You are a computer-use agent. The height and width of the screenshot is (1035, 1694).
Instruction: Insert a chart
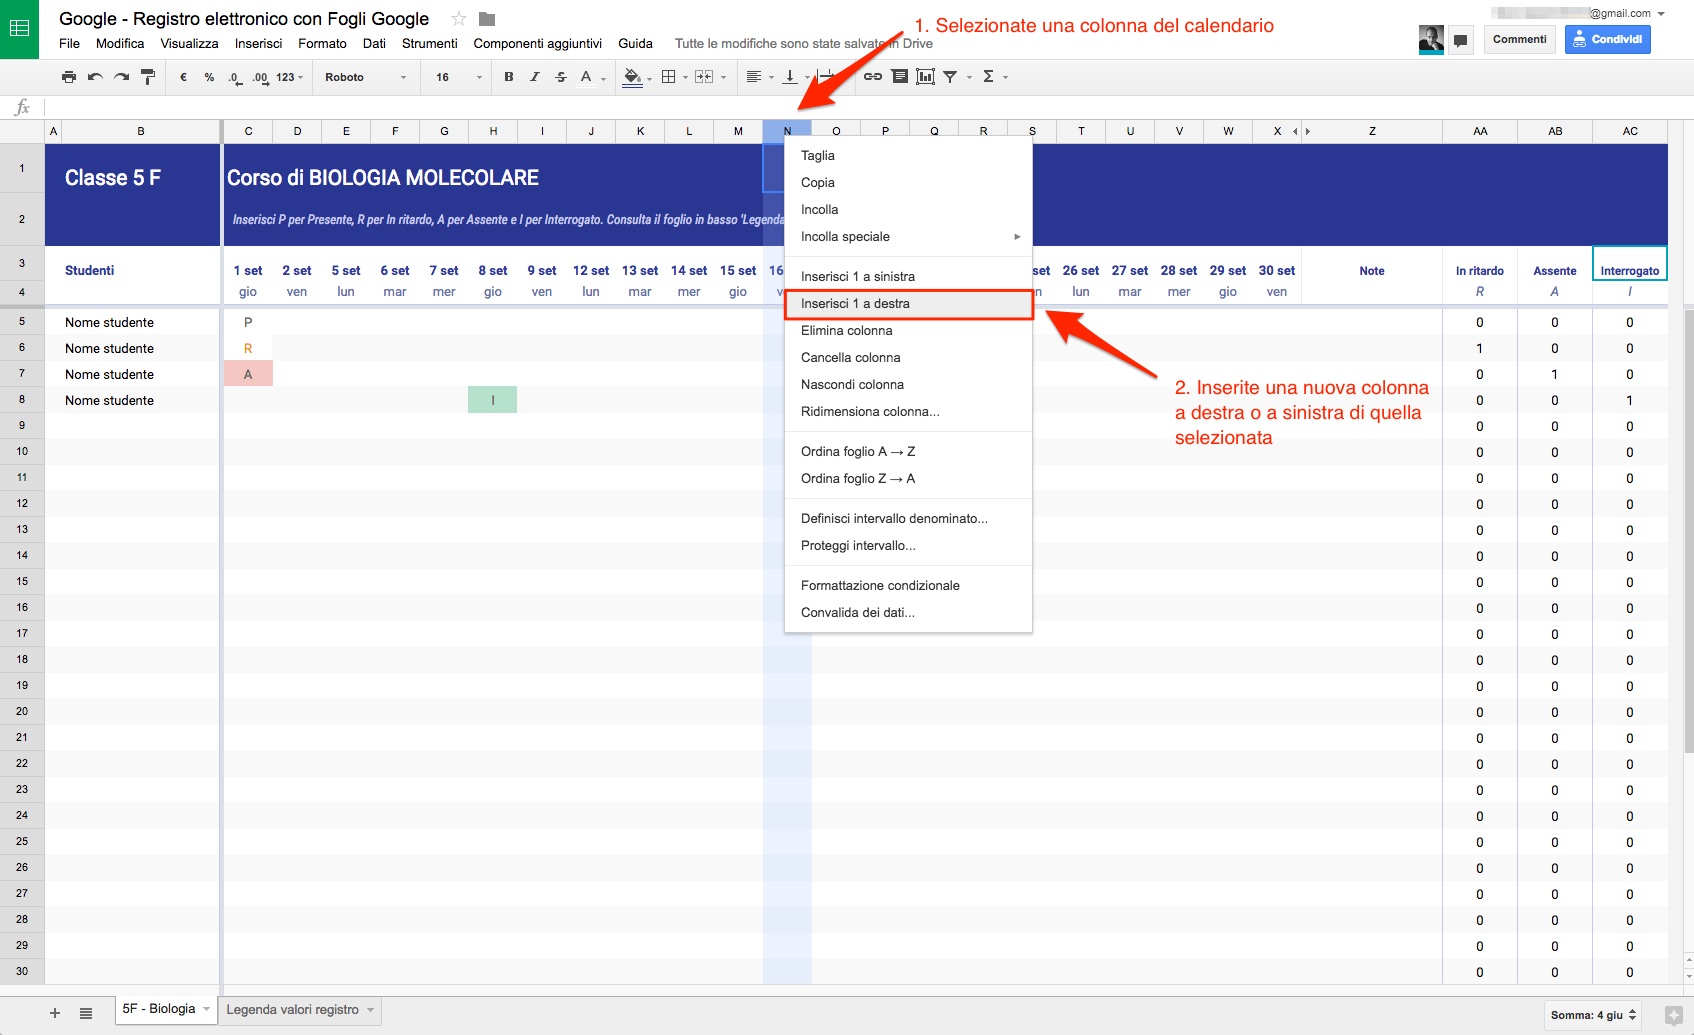(x=926, y=77)
